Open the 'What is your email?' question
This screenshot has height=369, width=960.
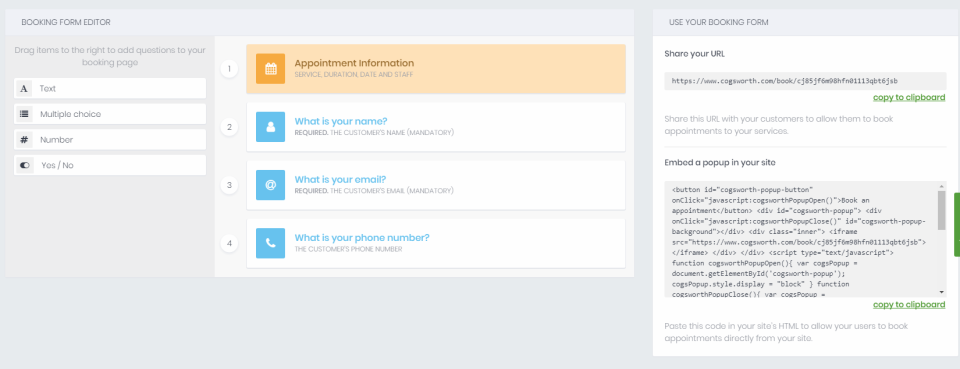point(436,185)
